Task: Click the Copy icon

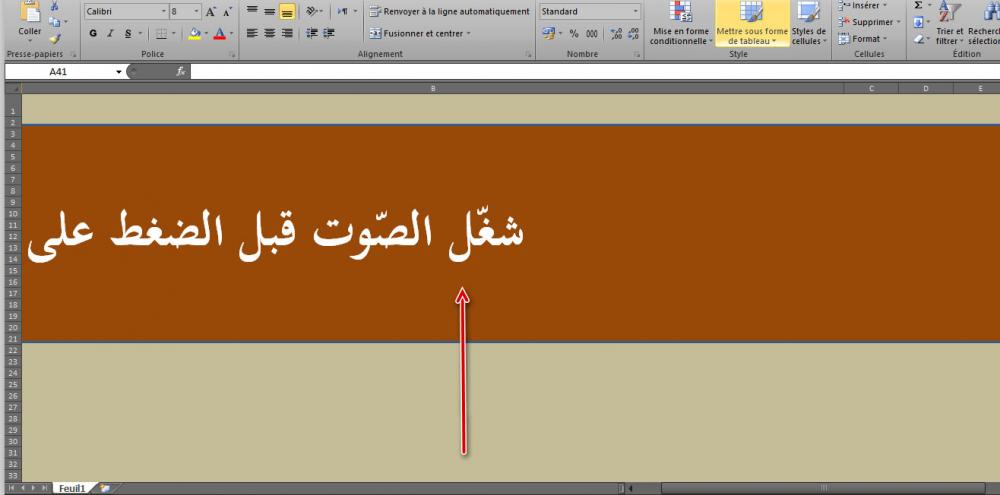Action: (54, 22)
